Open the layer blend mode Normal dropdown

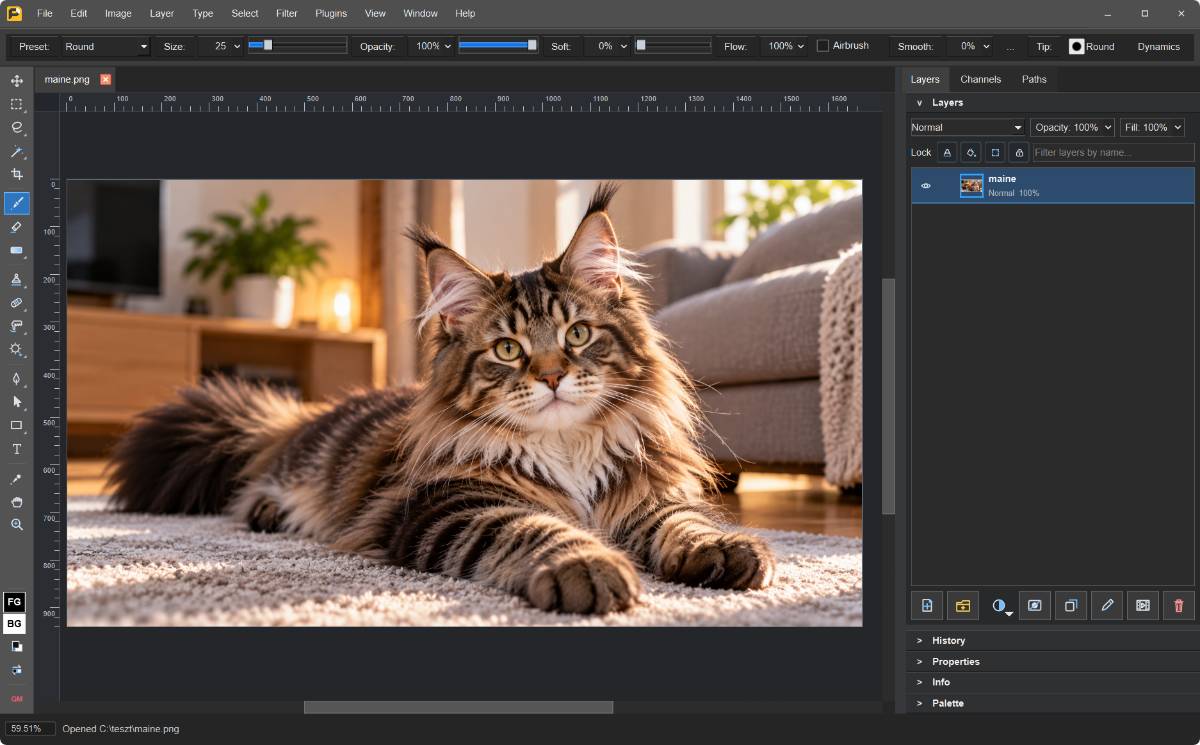(x=967, y=127)
